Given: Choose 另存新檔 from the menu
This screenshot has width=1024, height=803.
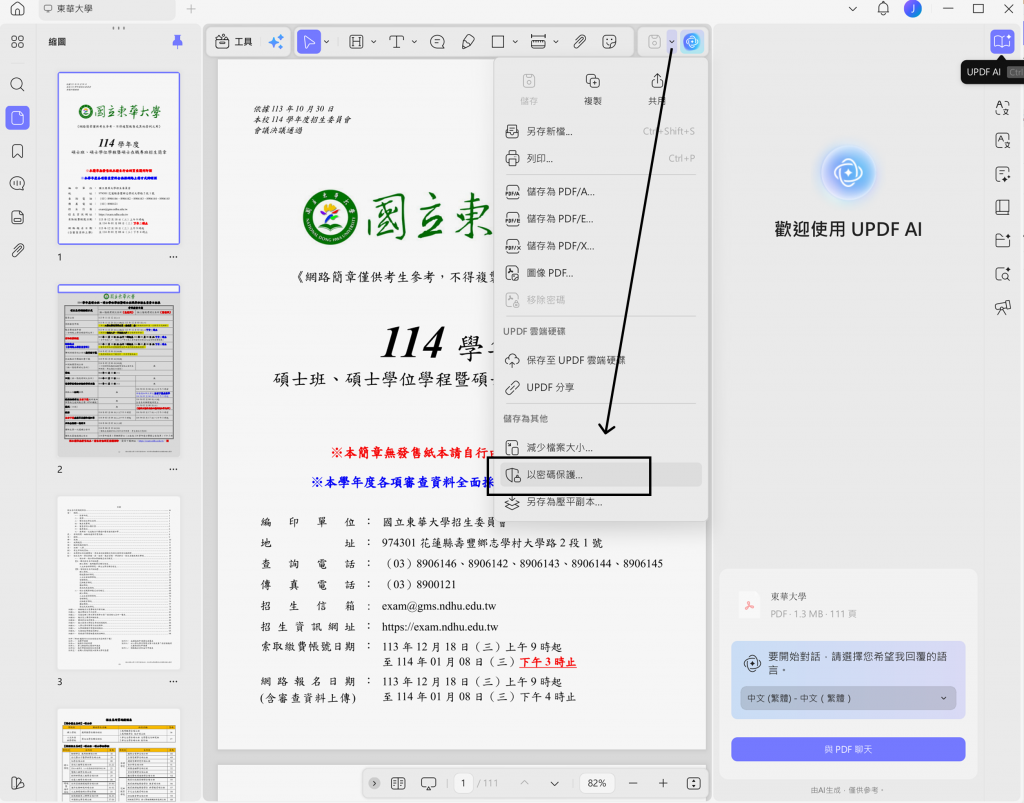Looking at the screenshot, I should 600,131.
